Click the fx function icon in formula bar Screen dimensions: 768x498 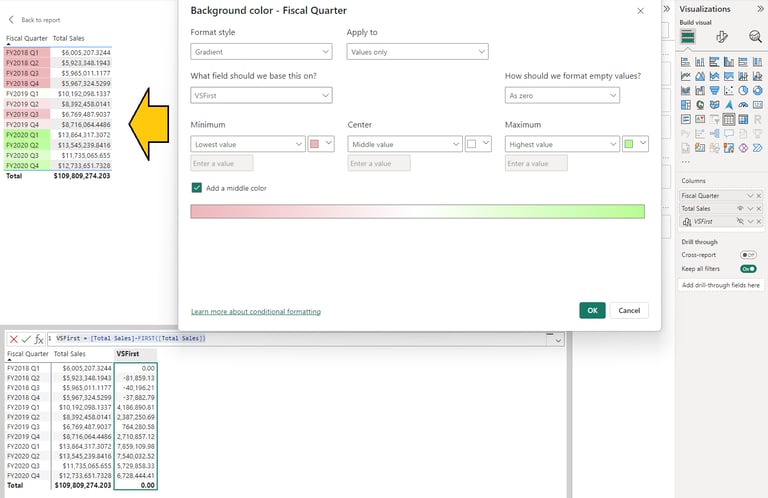click(39, 339)
